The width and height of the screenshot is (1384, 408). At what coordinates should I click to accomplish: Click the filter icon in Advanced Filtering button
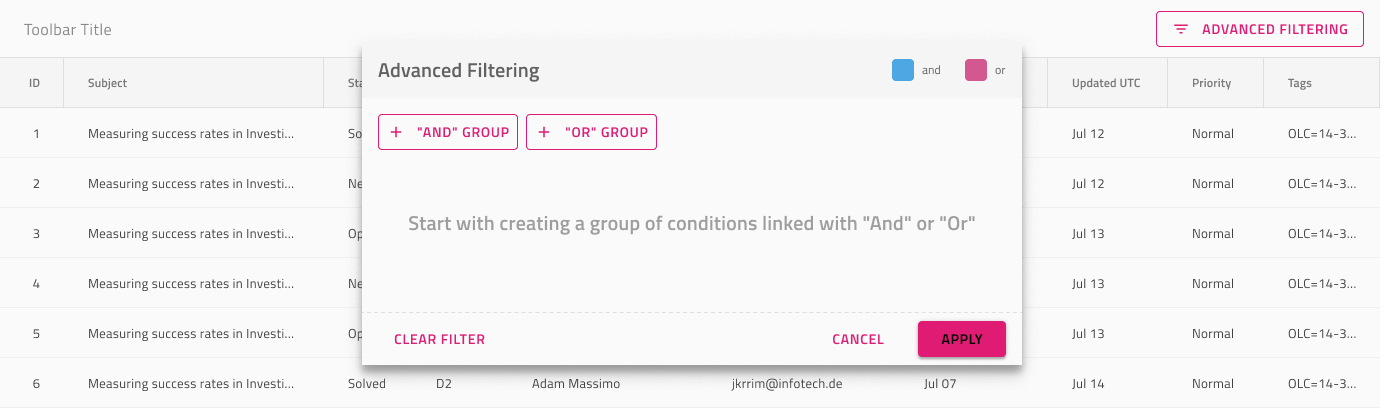(1181, 29)
